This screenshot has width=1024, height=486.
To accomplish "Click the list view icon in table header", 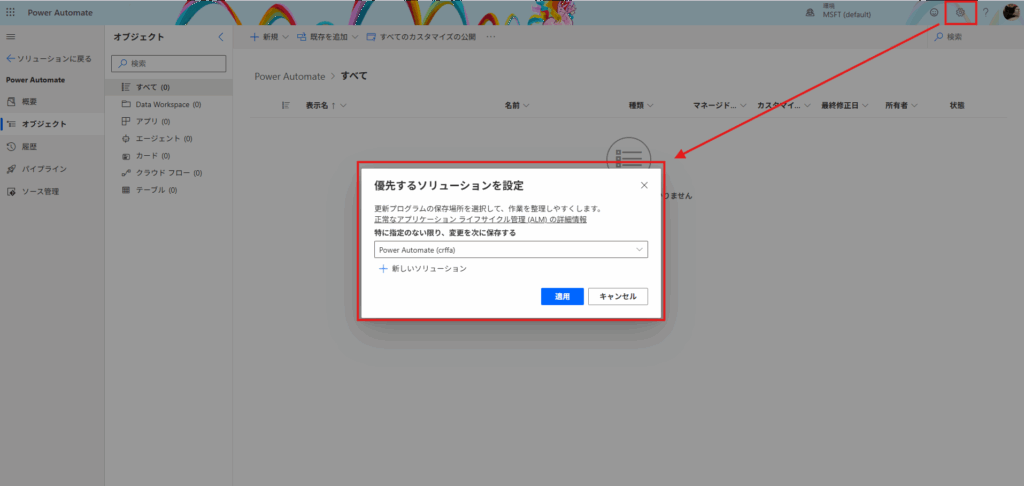I will point(285,105).
